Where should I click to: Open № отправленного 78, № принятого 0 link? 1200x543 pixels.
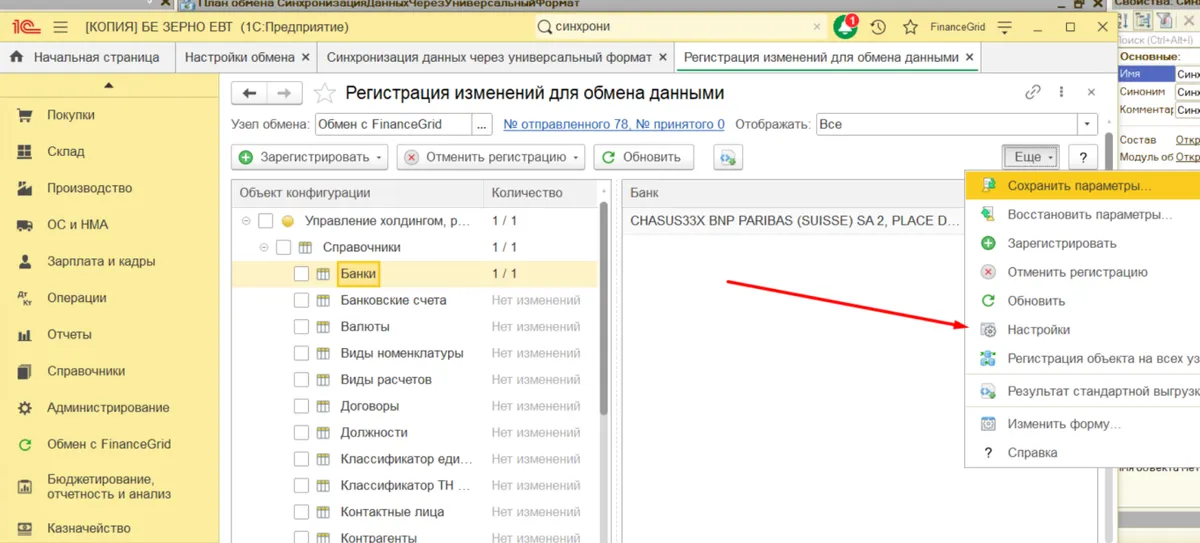[614, 124]
